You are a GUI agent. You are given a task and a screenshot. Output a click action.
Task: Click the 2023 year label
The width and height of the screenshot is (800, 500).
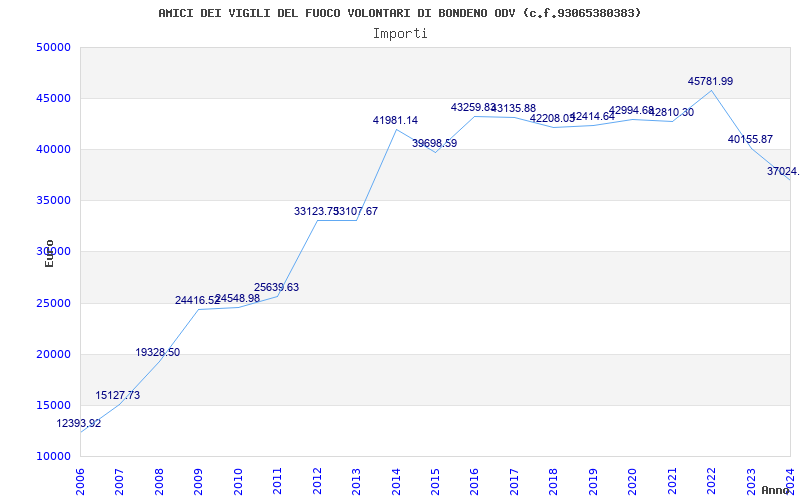pos(751,481)
